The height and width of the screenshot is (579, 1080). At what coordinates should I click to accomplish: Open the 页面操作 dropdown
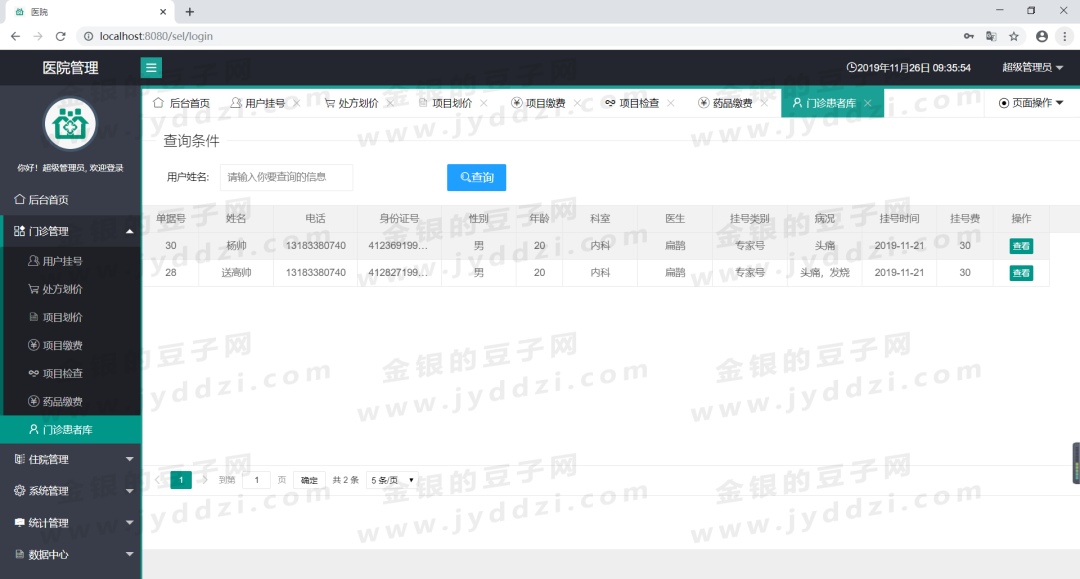1031,103
